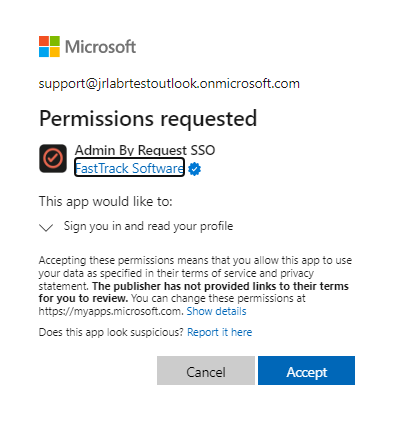Click the 'This app would like to:' label
This screenshot has height=423, width=393.
pyautogui.click(x=106, y=202)
